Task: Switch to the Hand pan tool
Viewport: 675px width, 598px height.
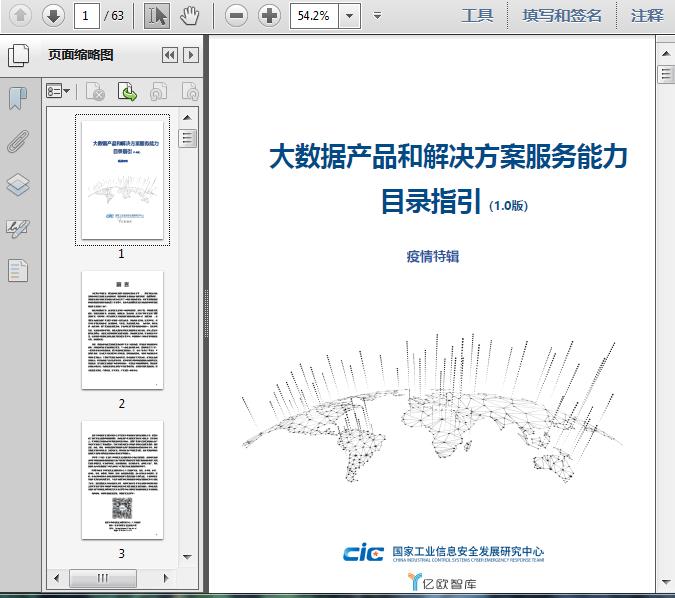Action: 190,15
